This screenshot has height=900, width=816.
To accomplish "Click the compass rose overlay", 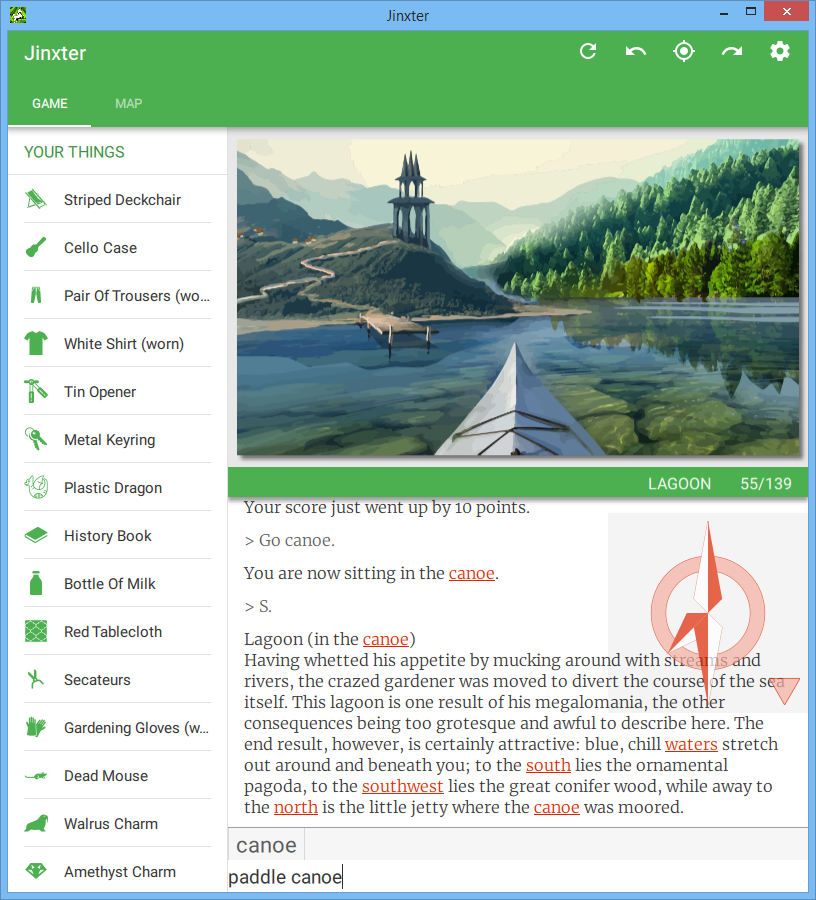I will 707,610.
